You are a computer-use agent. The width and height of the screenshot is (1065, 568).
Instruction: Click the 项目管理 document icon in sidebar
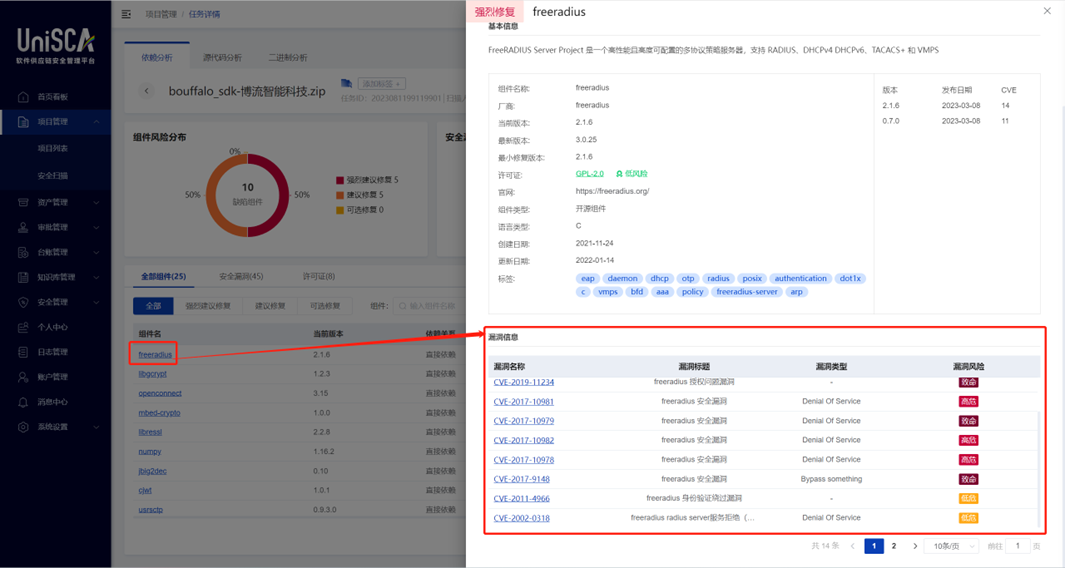coord(23,122)
